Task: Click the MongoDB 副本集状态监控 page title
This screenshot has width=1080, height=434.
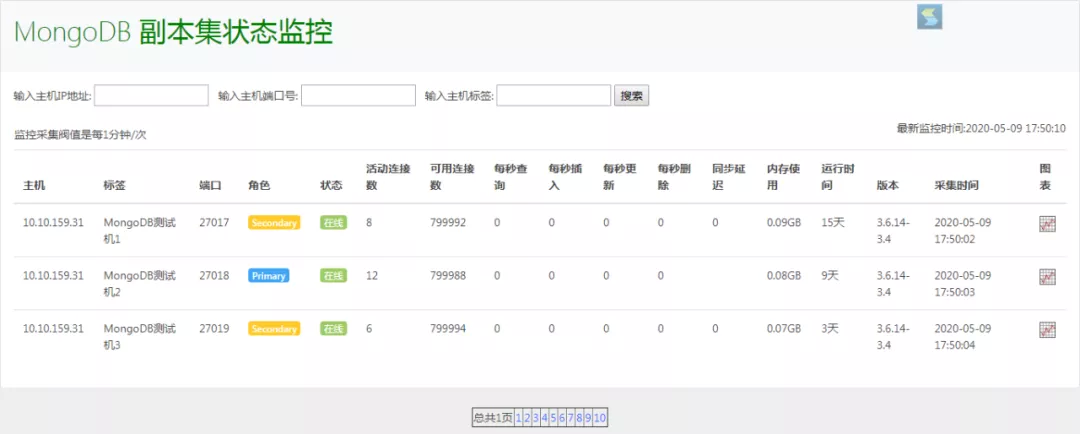Action: [x=173, y=32]
